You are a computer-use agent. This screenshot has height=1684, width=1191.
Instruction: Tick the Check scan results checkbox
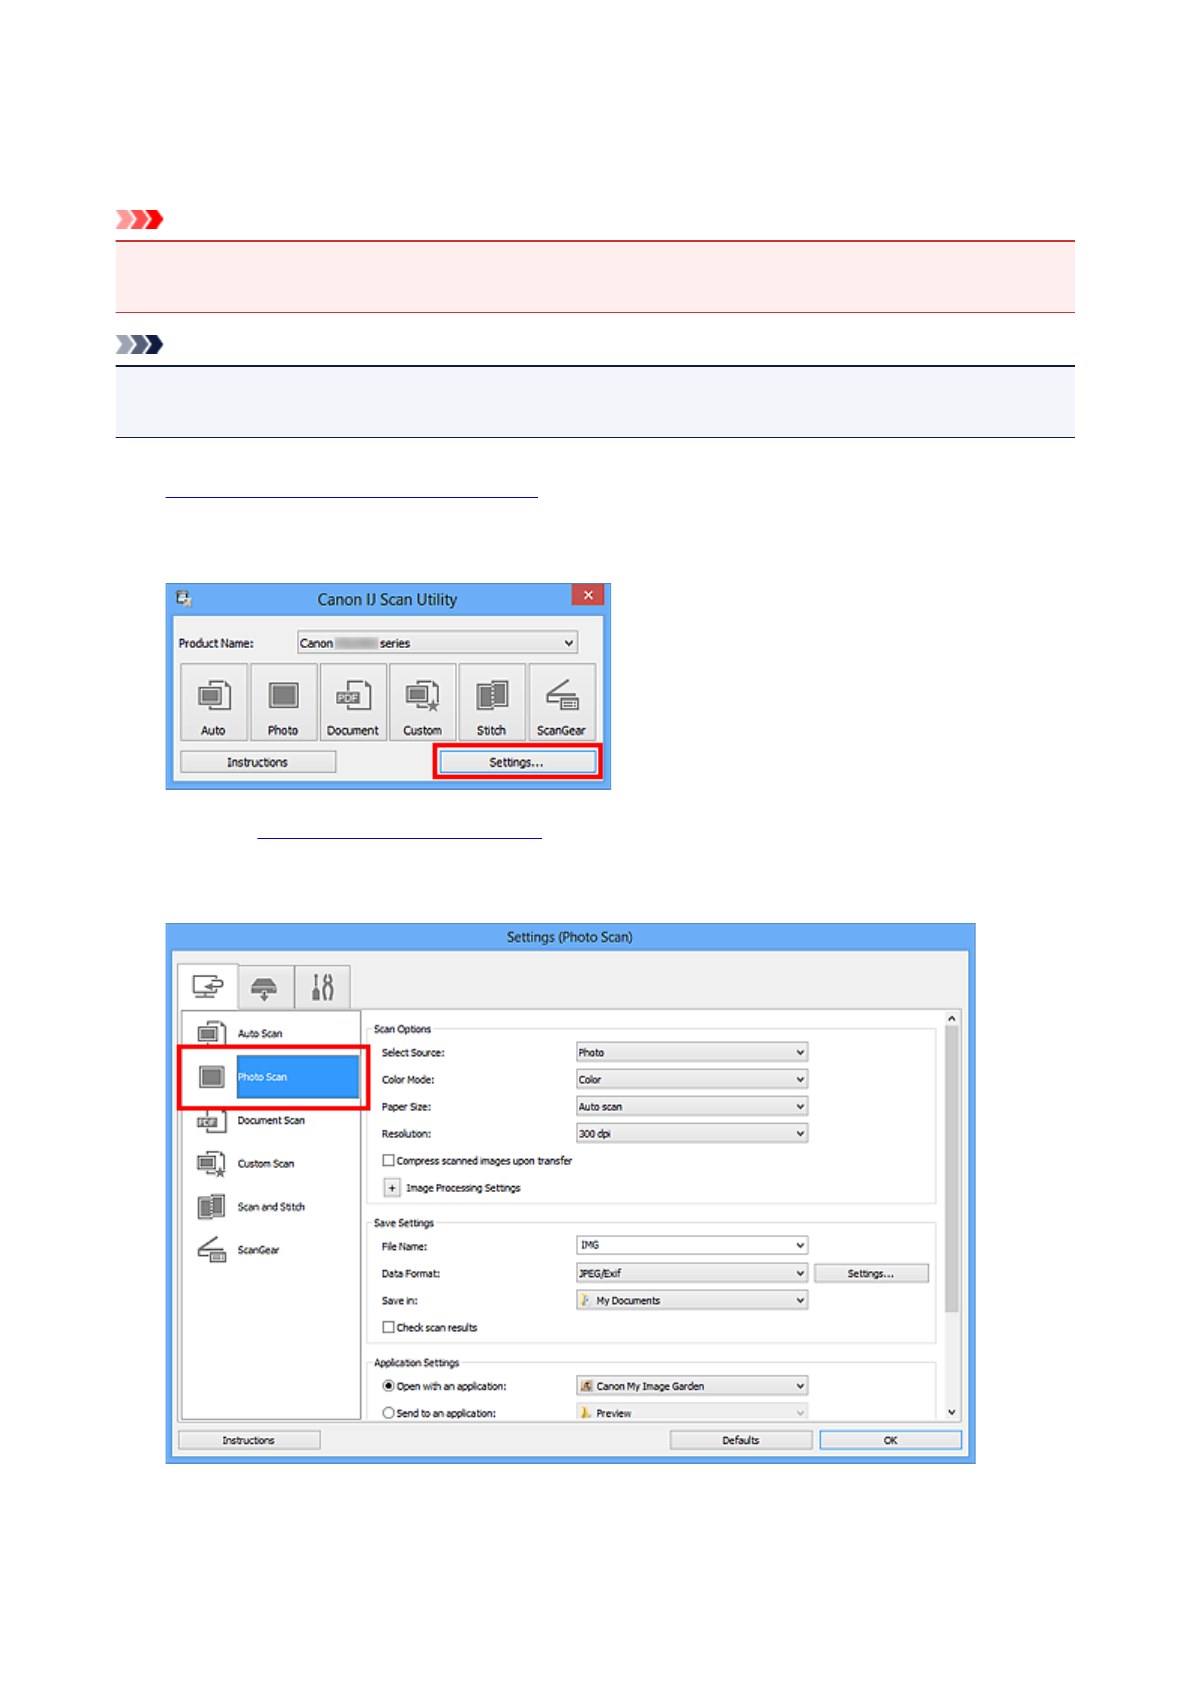point(389,1328)
